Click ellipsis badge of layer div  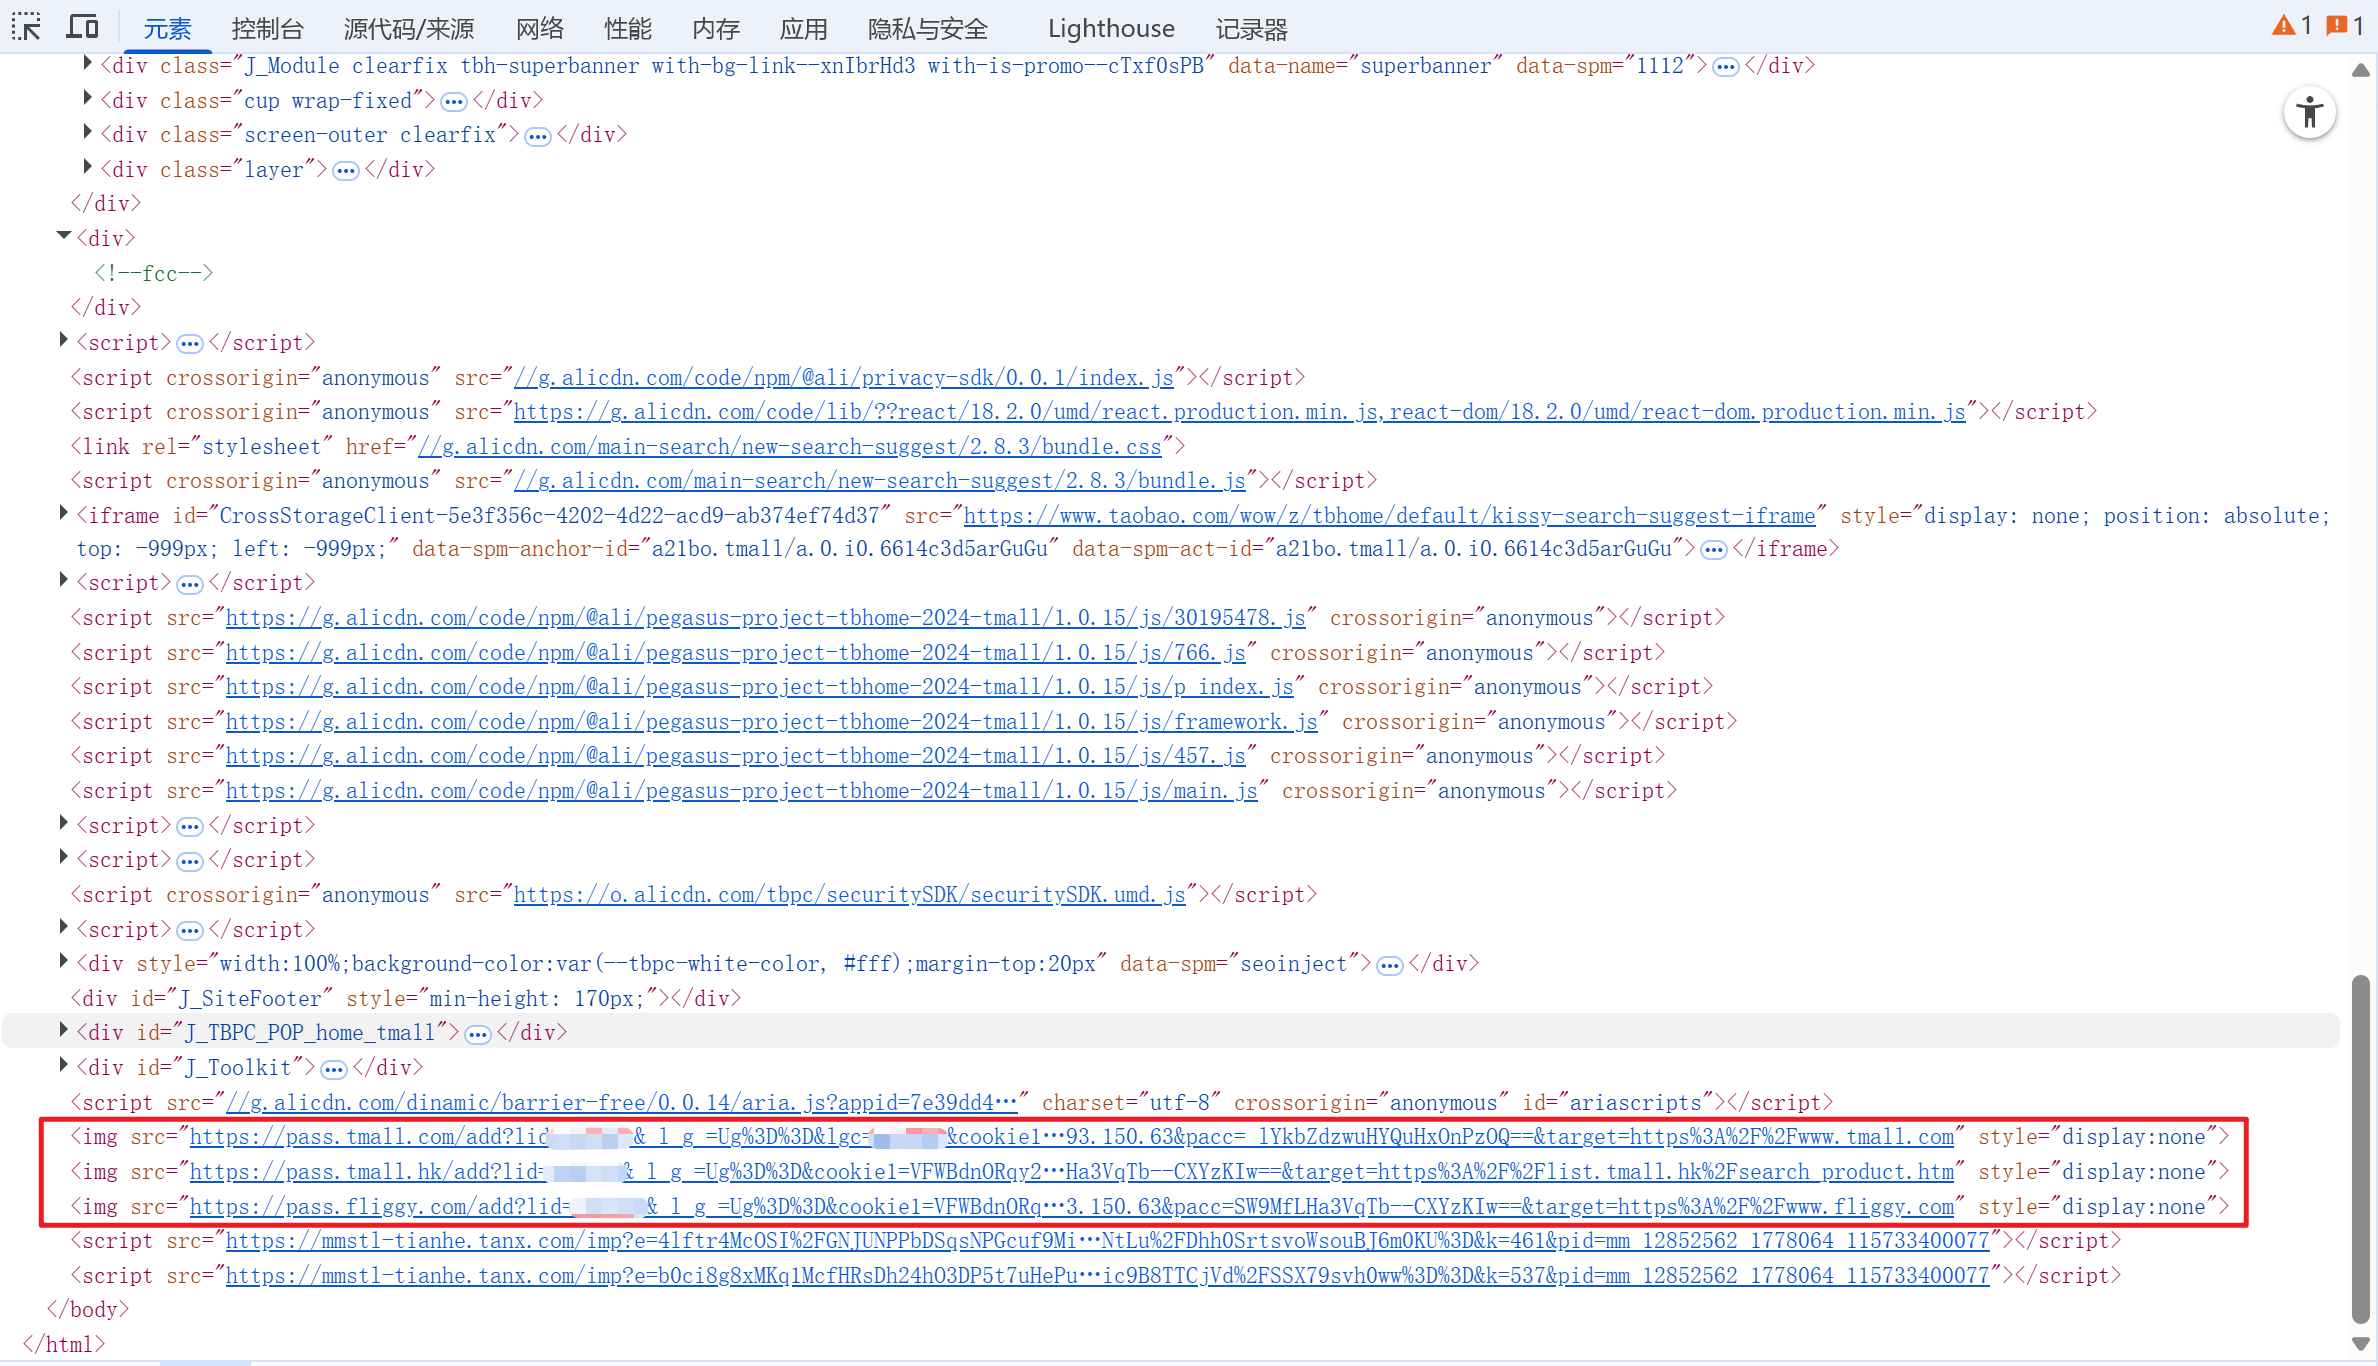(x=346, y=171)
